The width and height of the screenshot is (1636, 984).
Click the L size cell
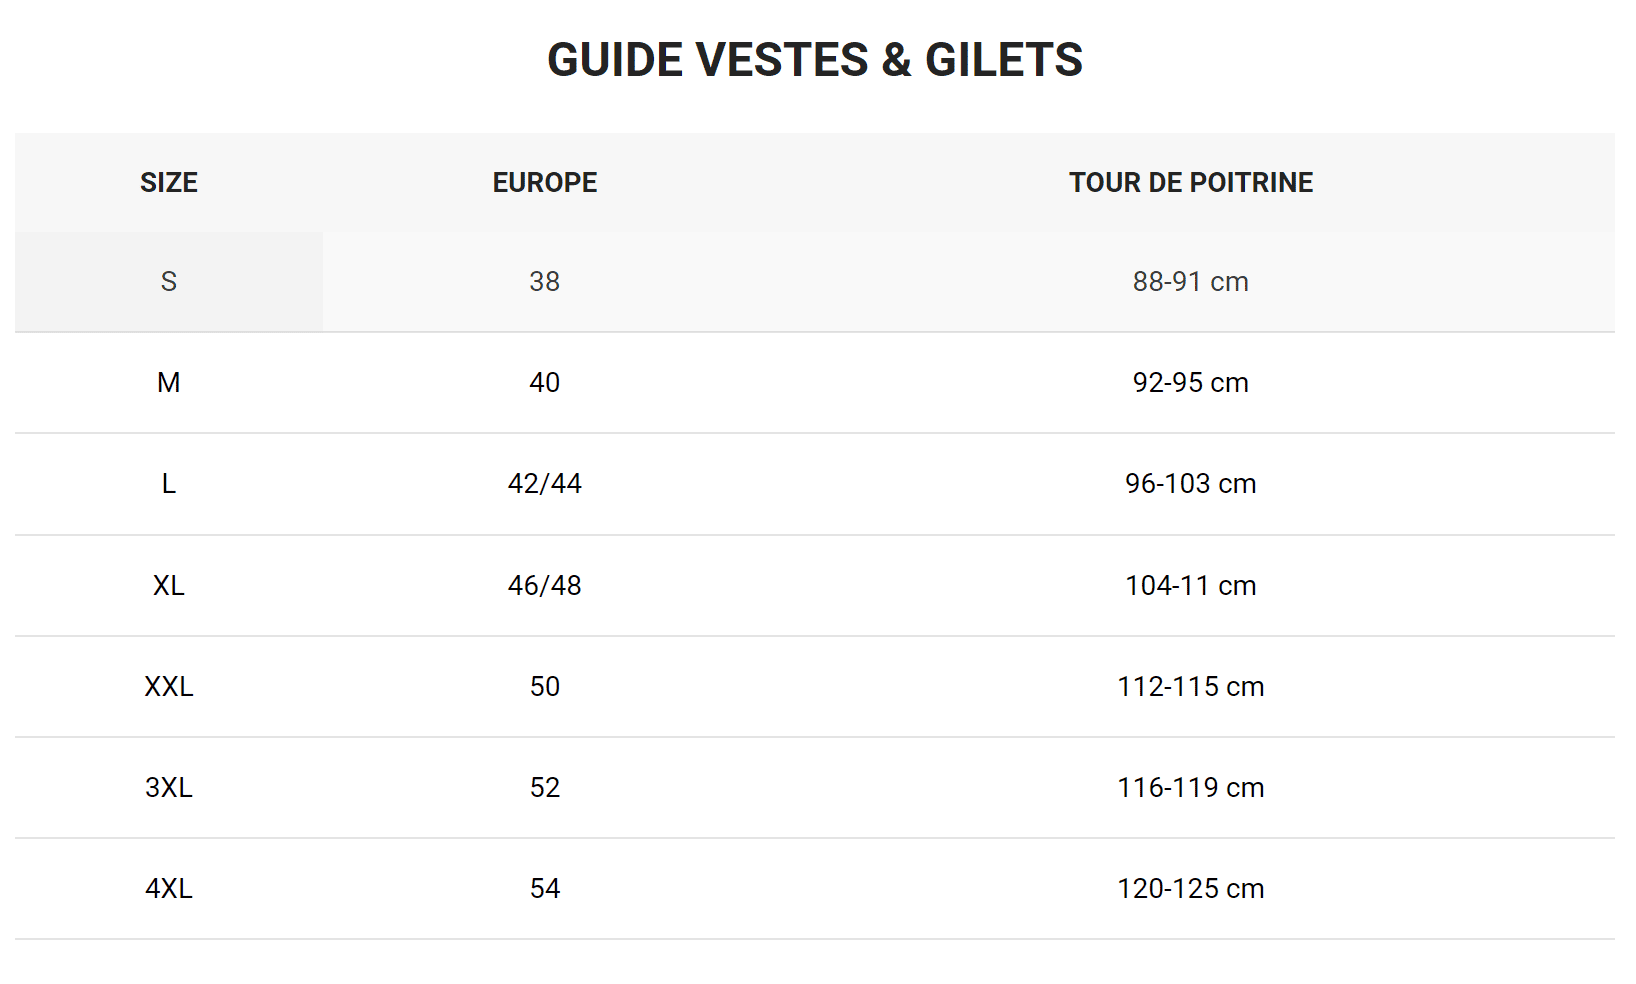tap(169, 484)
